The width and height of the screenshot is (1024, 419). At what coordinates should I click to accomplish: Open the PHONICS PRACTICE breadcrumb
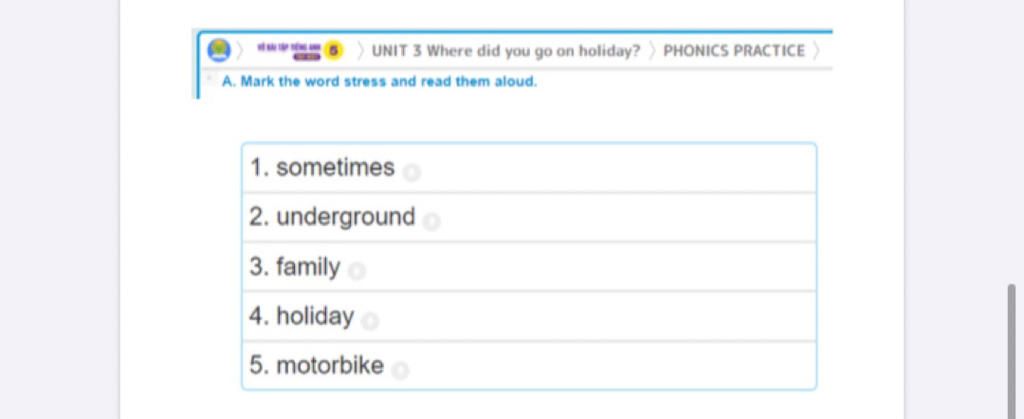coord(734,51)
